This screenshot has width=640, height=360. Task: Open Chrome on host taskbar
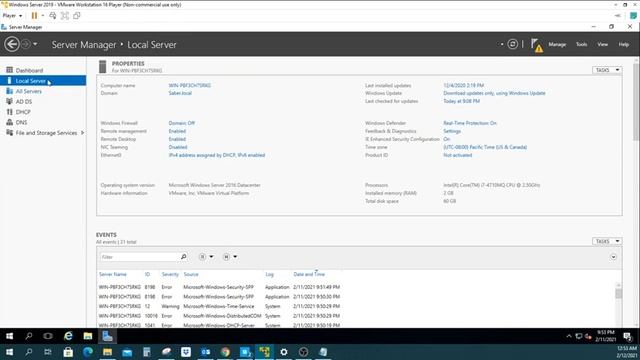tap(225, 352)
